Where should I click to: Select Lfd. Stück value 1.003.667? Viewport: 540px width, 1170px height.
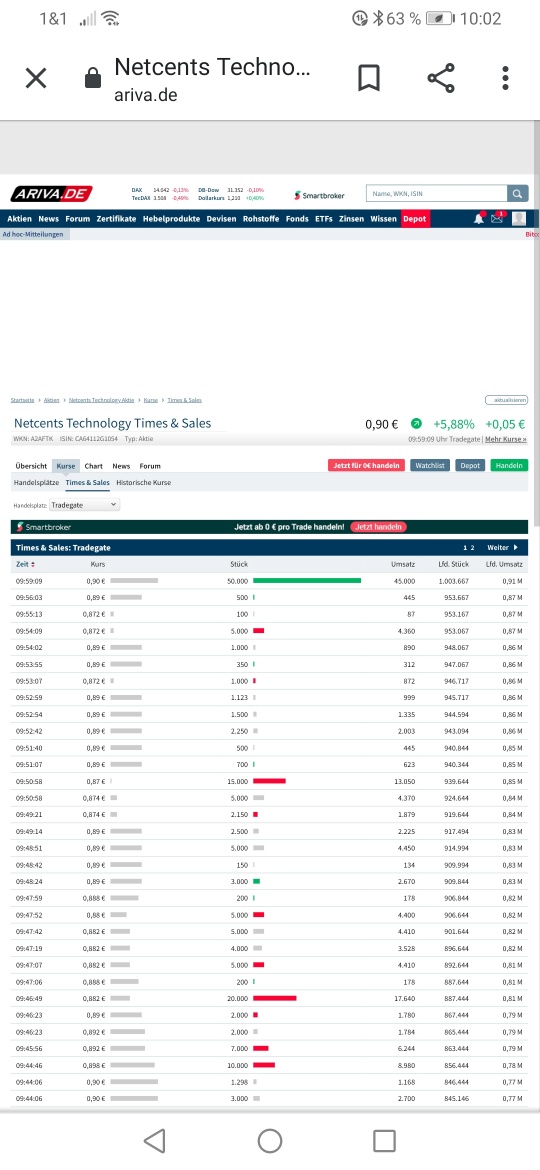(453, 581)
